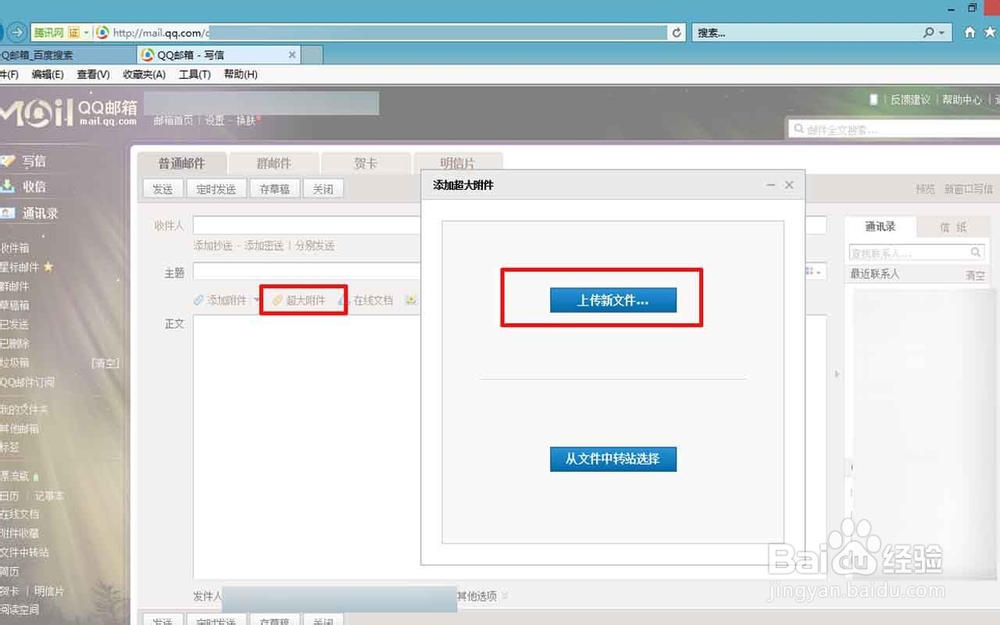Image resolution: width=1000 pixels, height=625 pixels.
Task: Click the 添加密送 link
Action: click(x=263, y=246)
